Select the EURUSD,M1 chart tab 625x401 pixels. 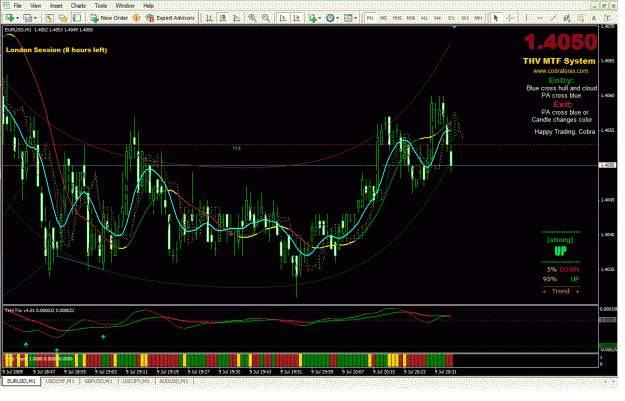pos(22,381)
